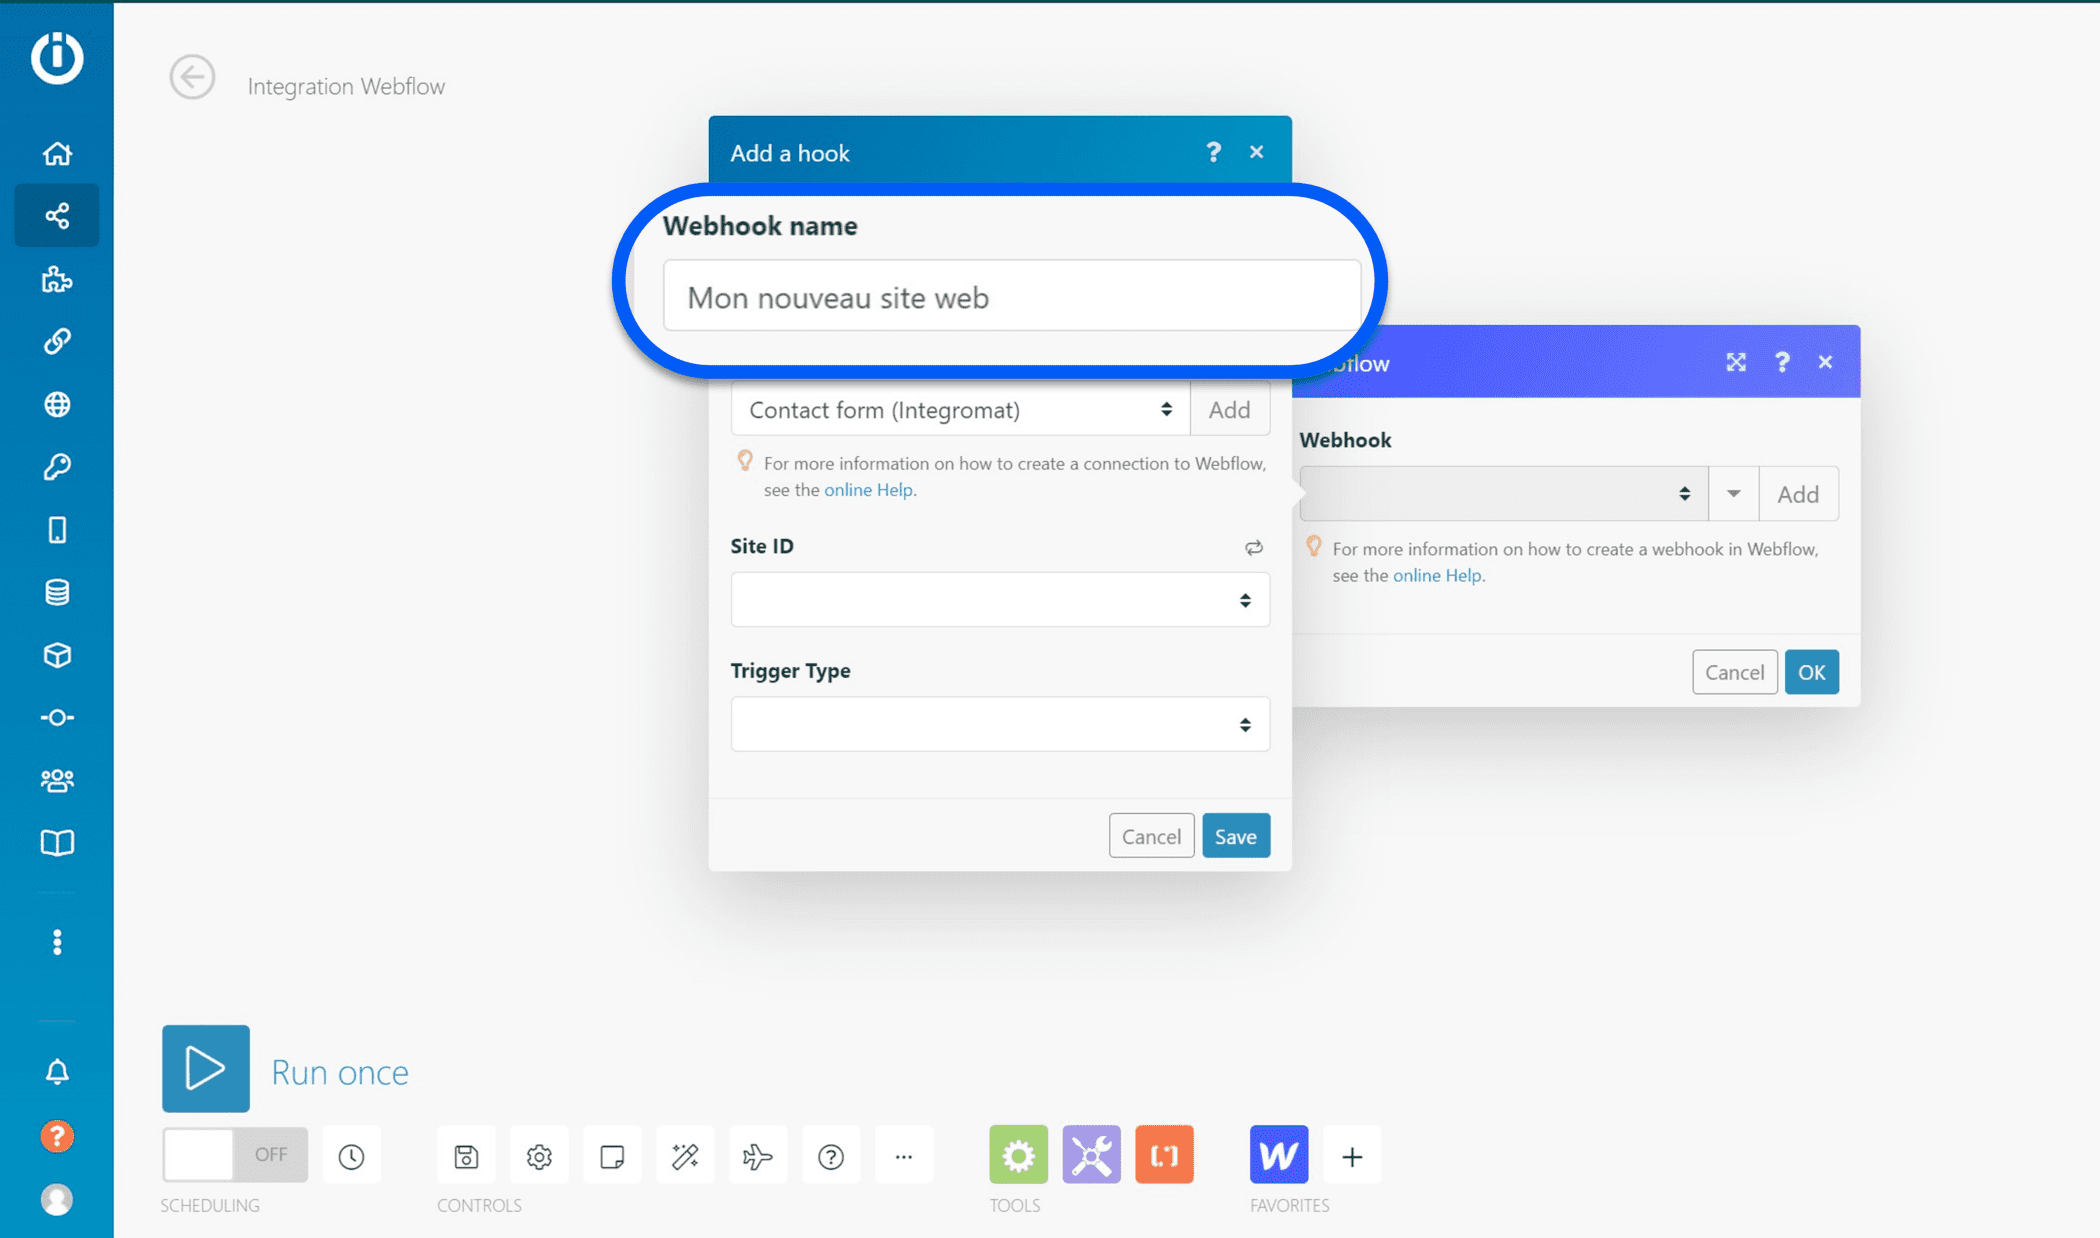
Task: Click OK in the Webflow webhook dialog
Action: (x=1811, y=672)
